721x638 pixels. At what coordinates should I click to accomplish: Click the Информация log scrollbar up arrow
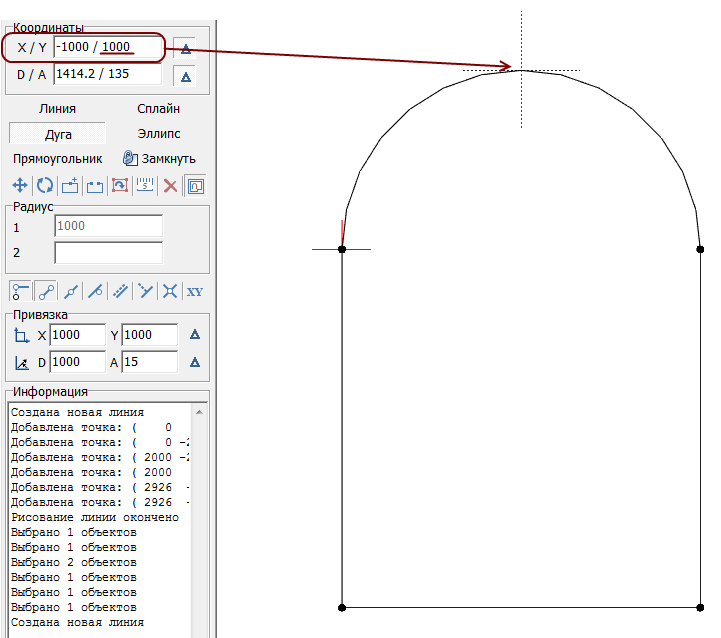click(199, 412)
